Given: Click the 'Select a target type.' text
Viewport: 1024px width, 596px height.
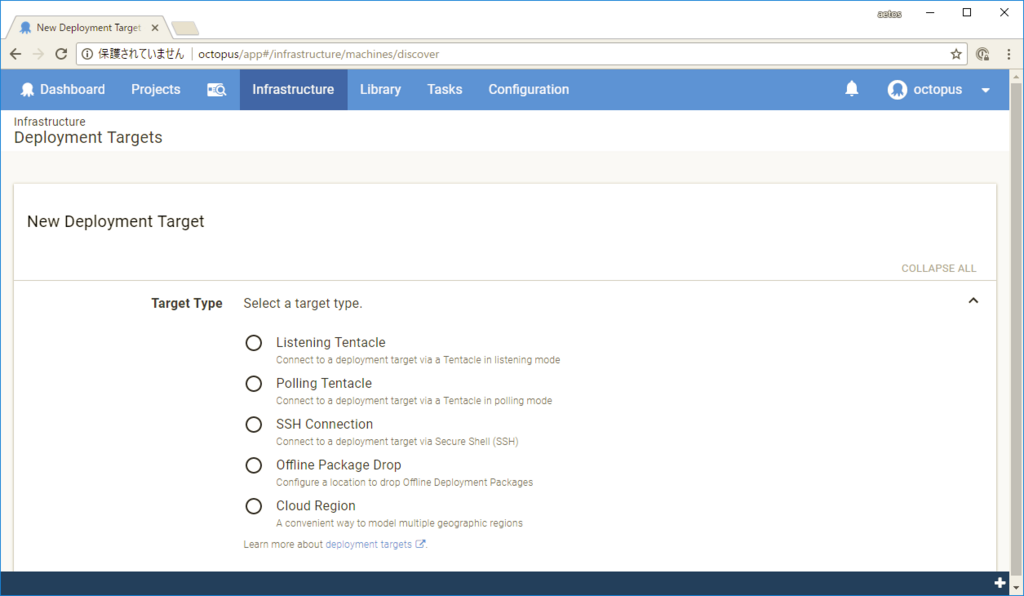Looking at the screenshot, I should [303, 304].
